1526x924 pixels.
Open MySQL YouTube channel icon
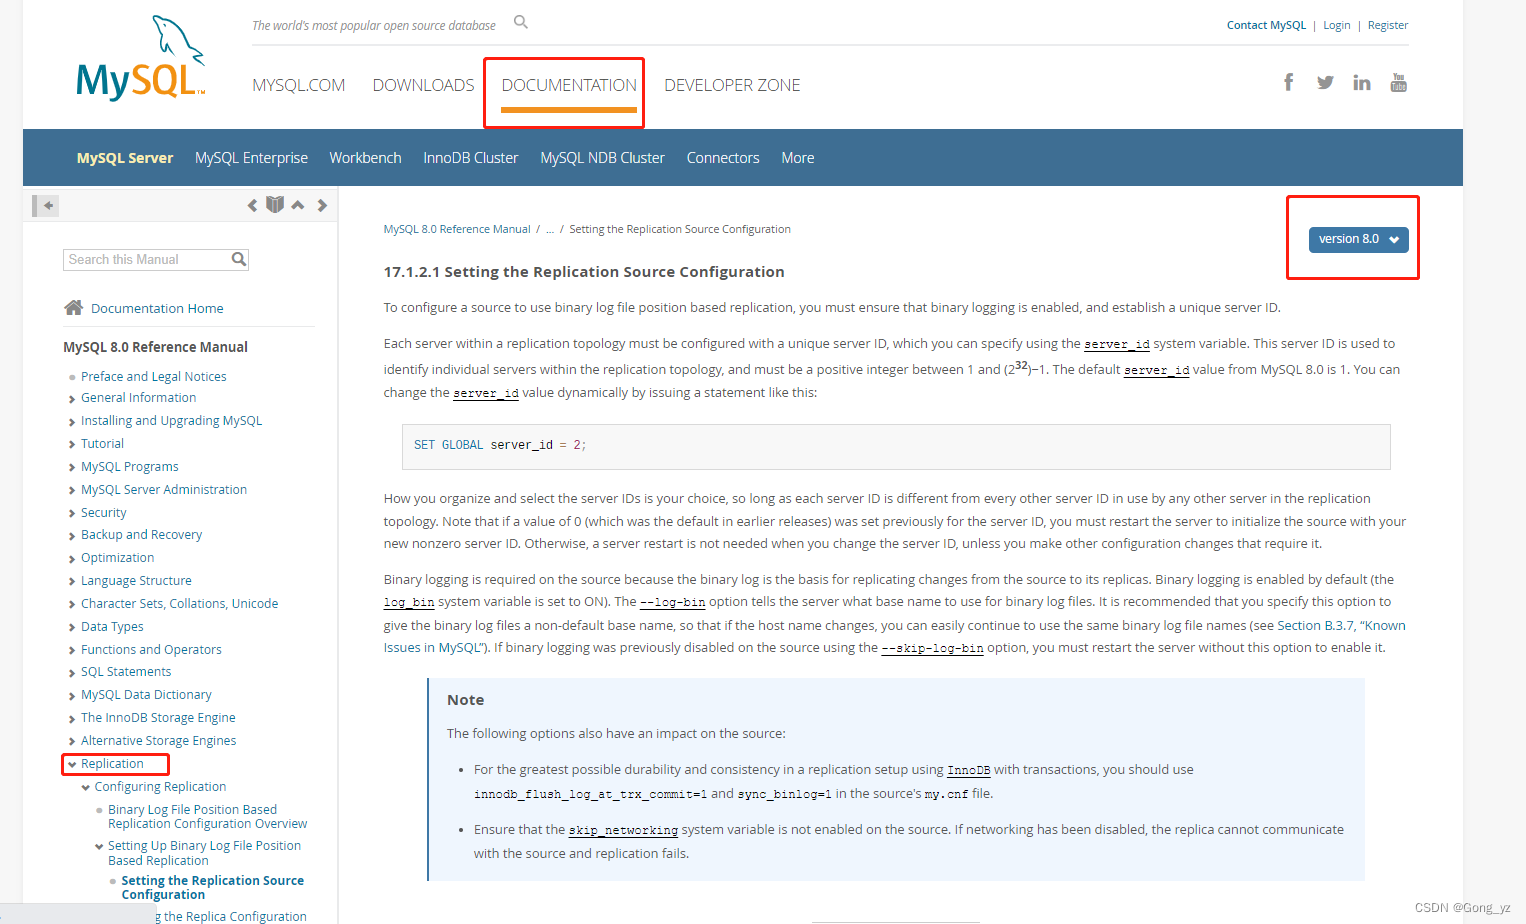coord(1398,82)
